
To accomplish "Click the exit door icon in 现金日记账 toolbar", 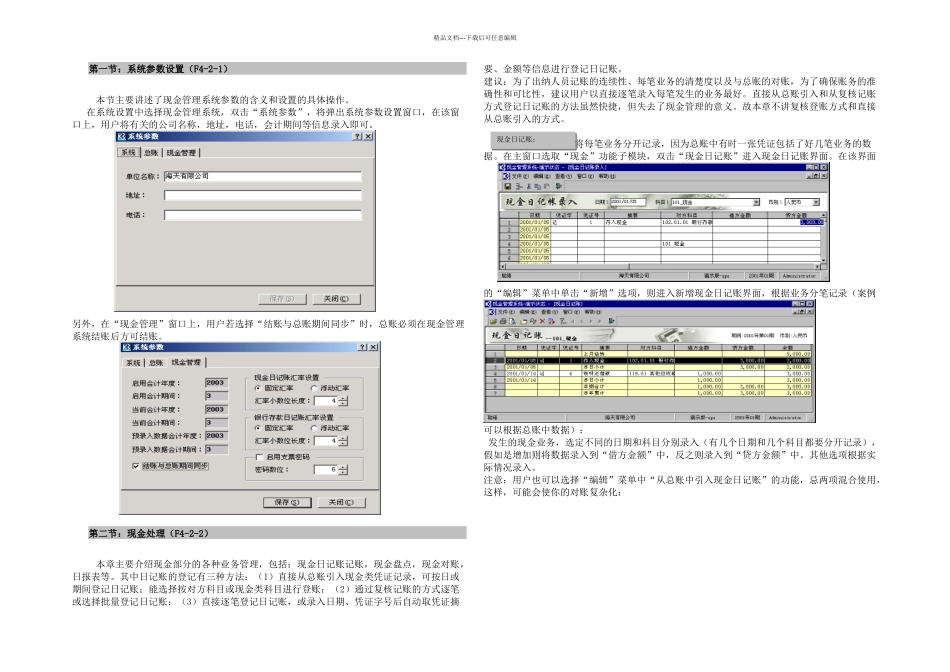I will tap(611, 321).
